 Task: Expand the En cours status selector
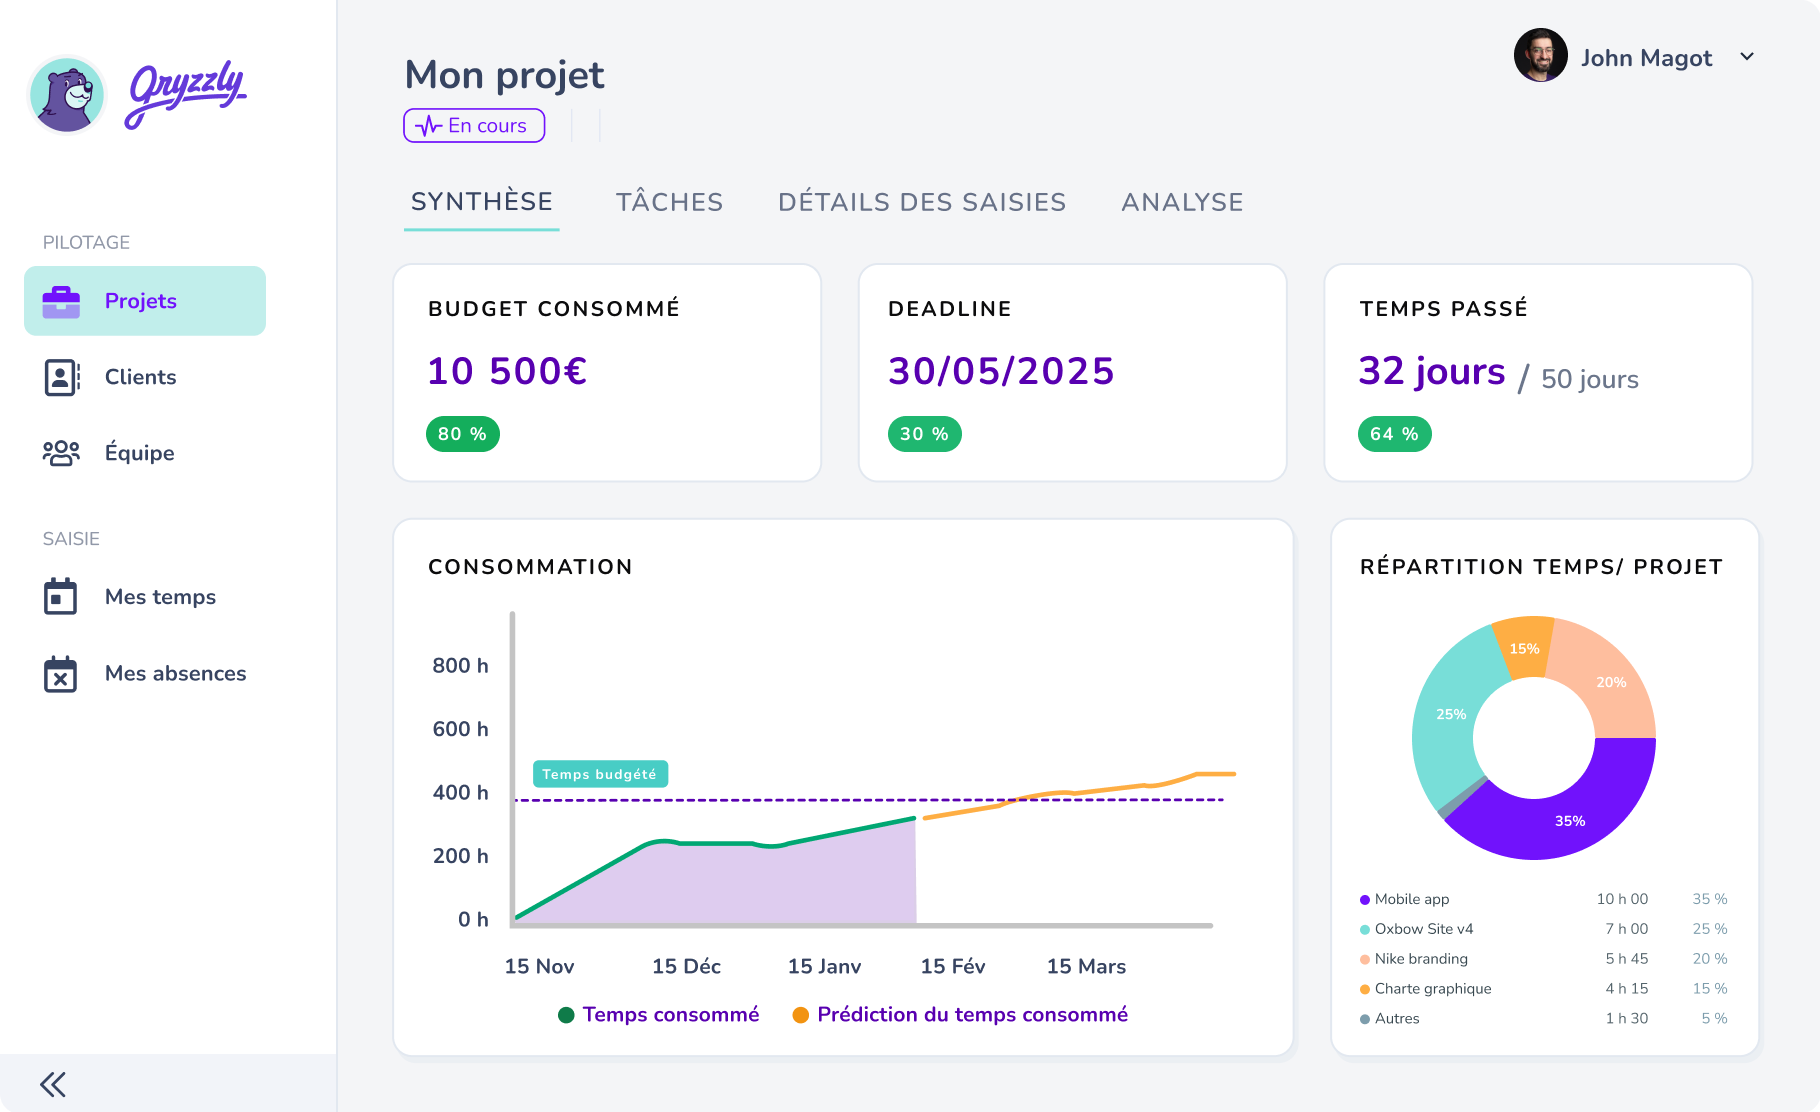(474, 125)
